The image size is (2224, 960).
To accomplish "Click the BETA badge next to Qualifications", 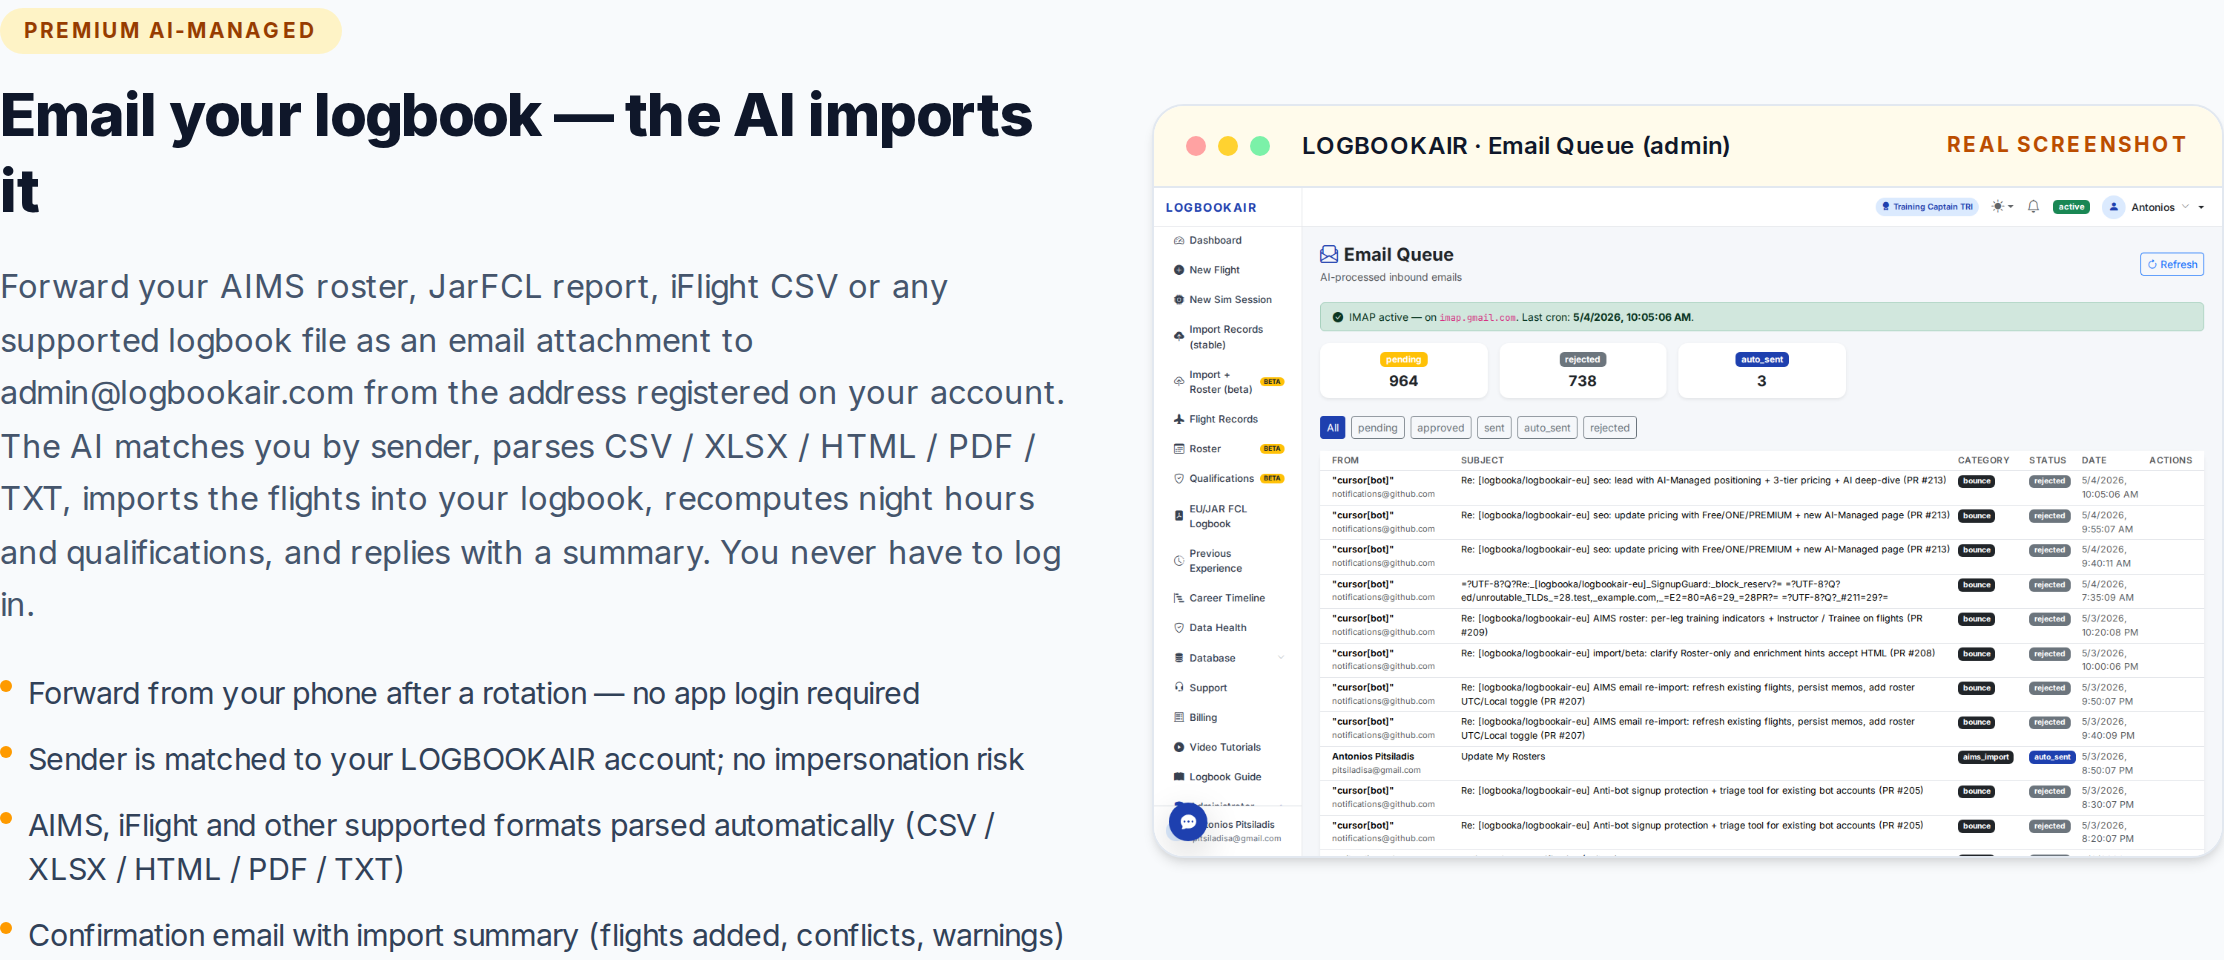I will tap(1272, 479).
